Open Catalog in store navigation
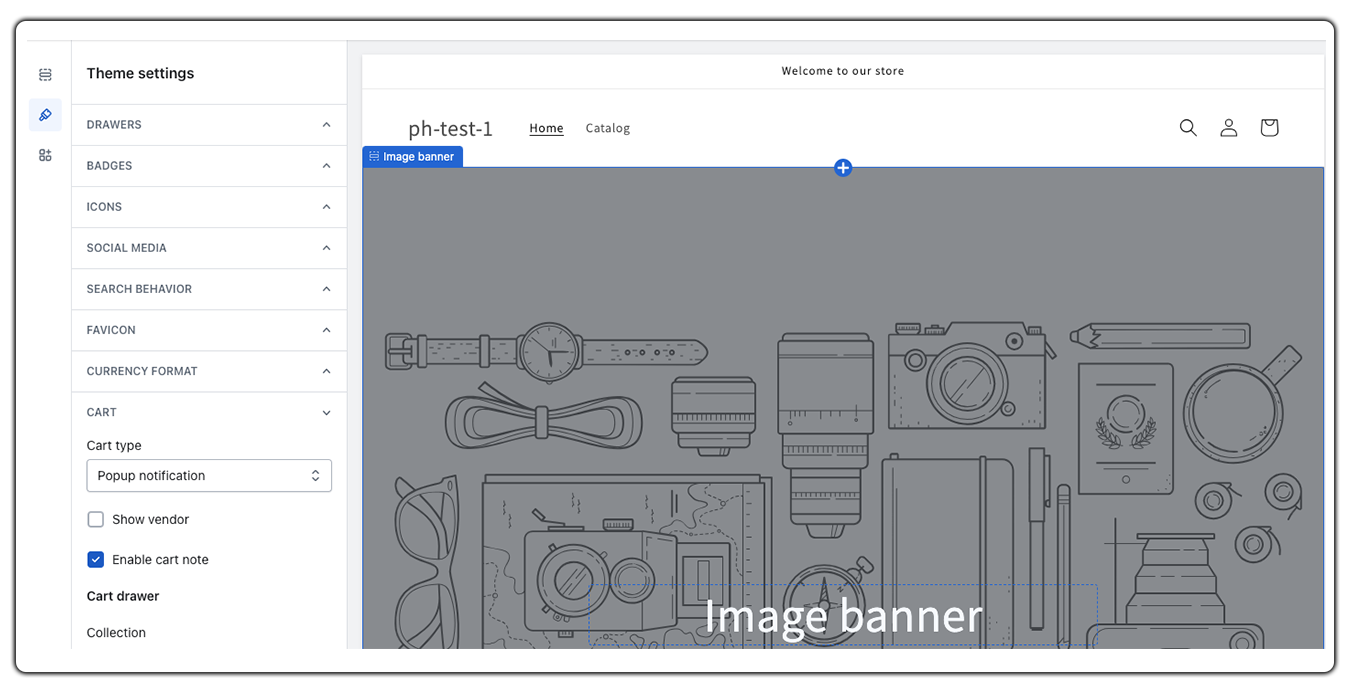The width and height of the screenshot is (1357, 682). click(608, 128)
